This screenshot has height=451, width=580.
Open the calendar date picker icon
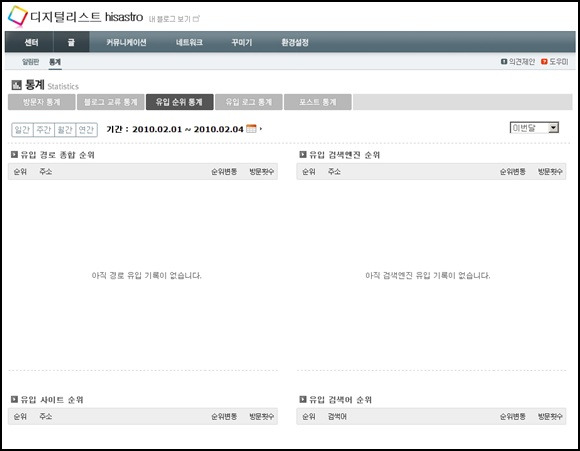tap(251, 128)
